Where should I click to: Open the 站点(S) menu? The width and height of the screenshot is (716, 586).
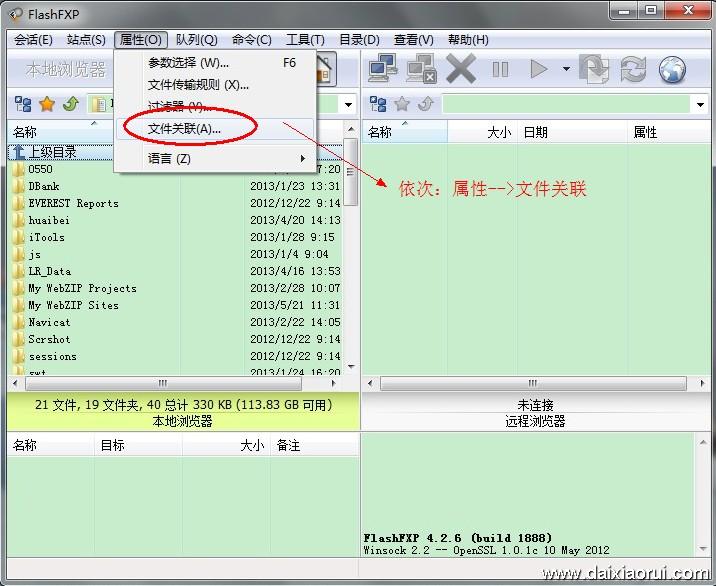pos(86,40)
